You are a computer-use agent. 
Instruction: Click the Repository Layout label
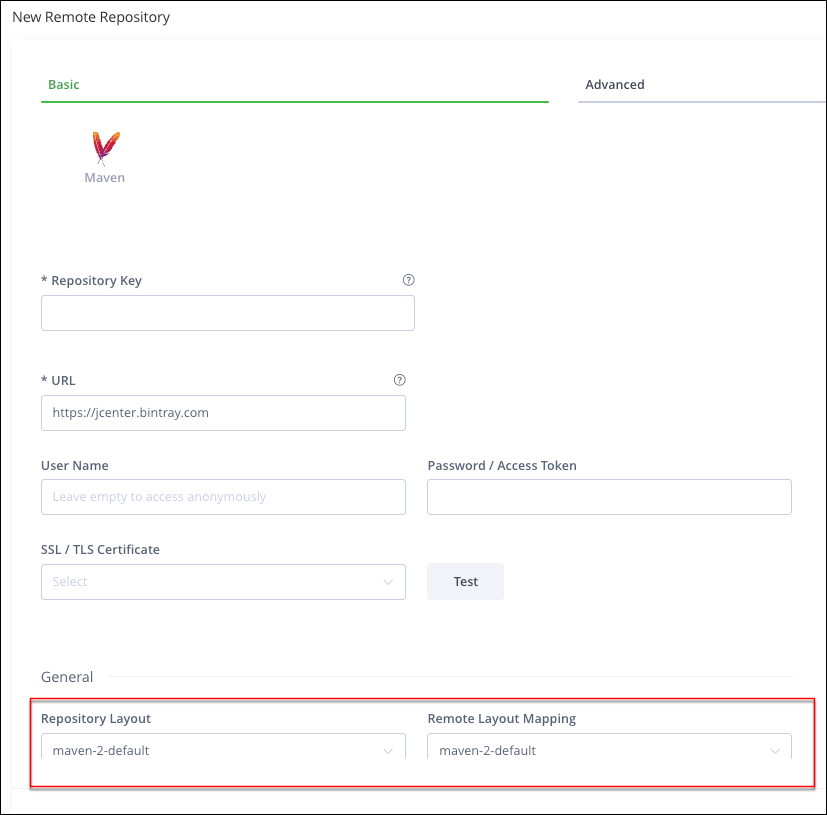[95, 718]
